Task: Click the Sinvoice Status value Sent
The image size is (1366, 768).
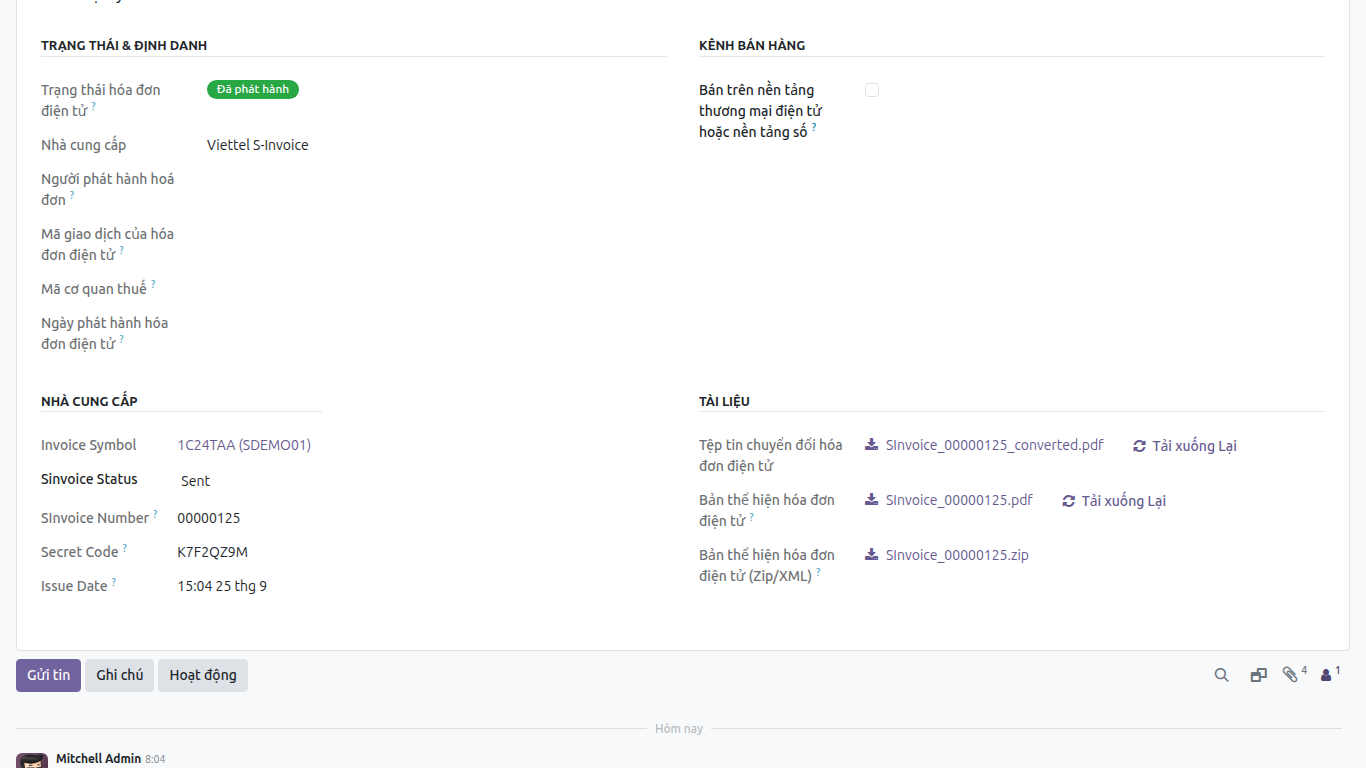Action: (195, 481)
